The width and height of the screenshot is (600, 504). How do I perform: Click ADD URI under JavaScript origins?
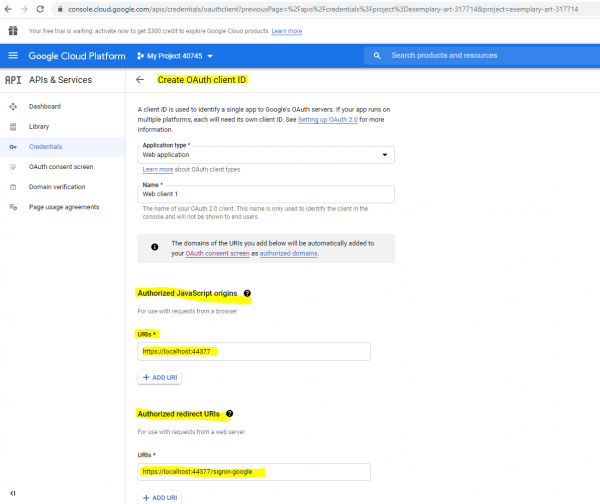click(159, 377)
